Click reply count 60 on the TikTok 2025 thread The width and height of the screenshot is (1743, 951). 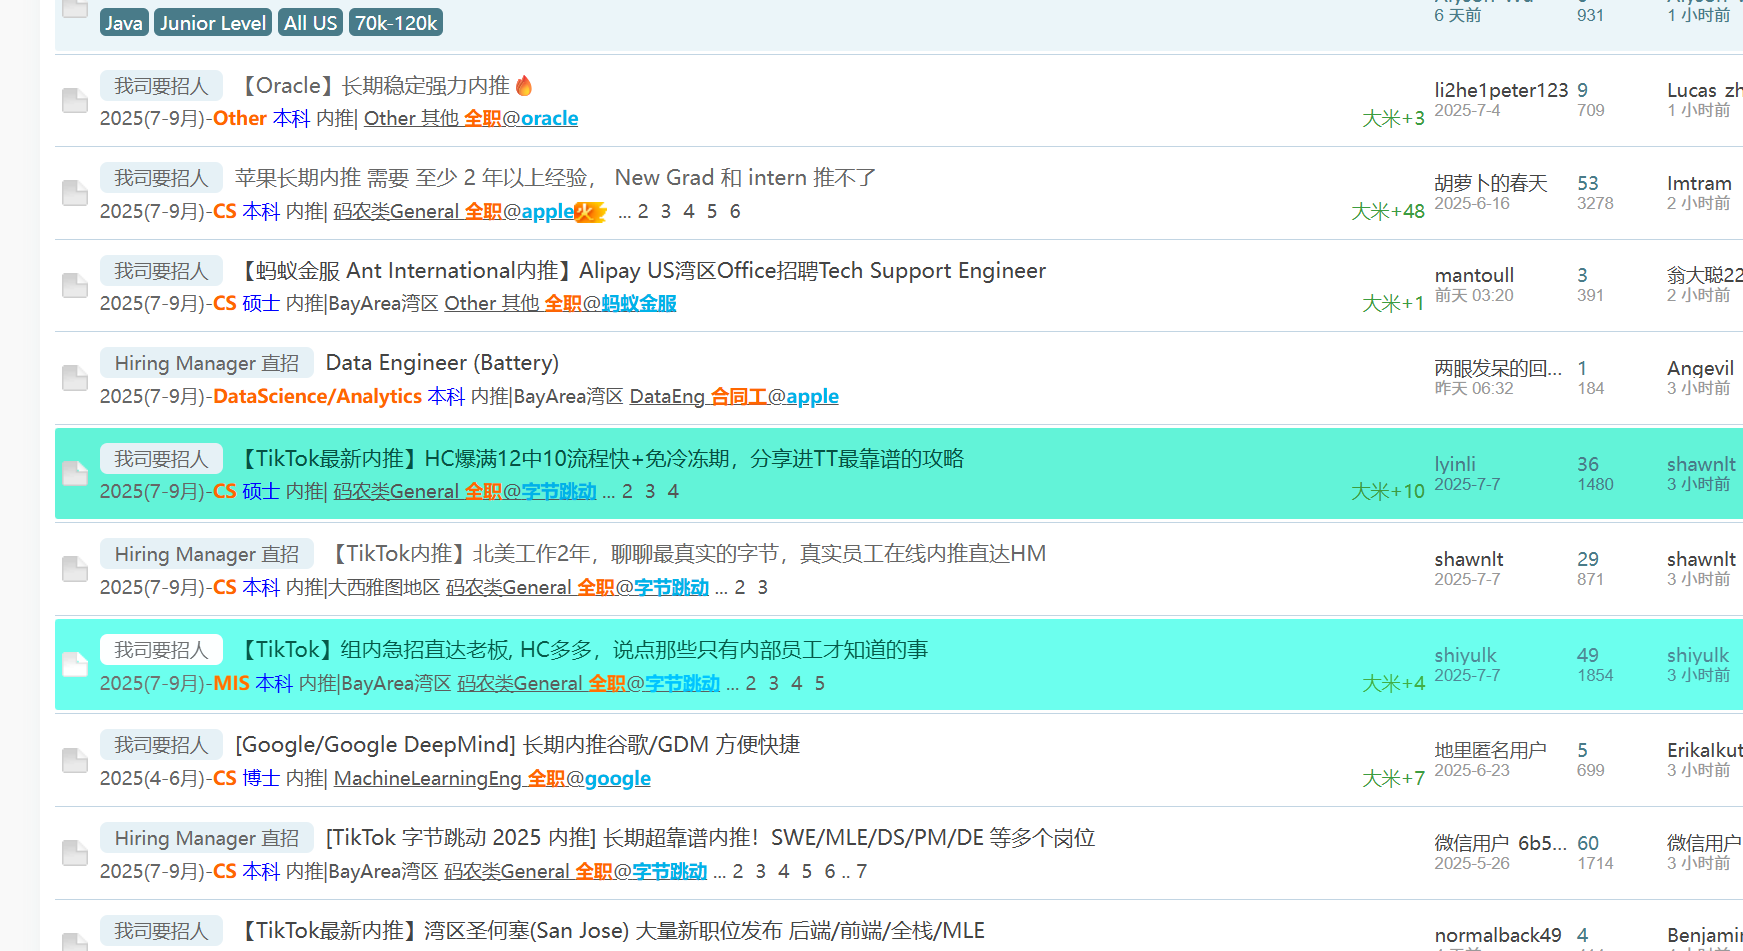1588,843
